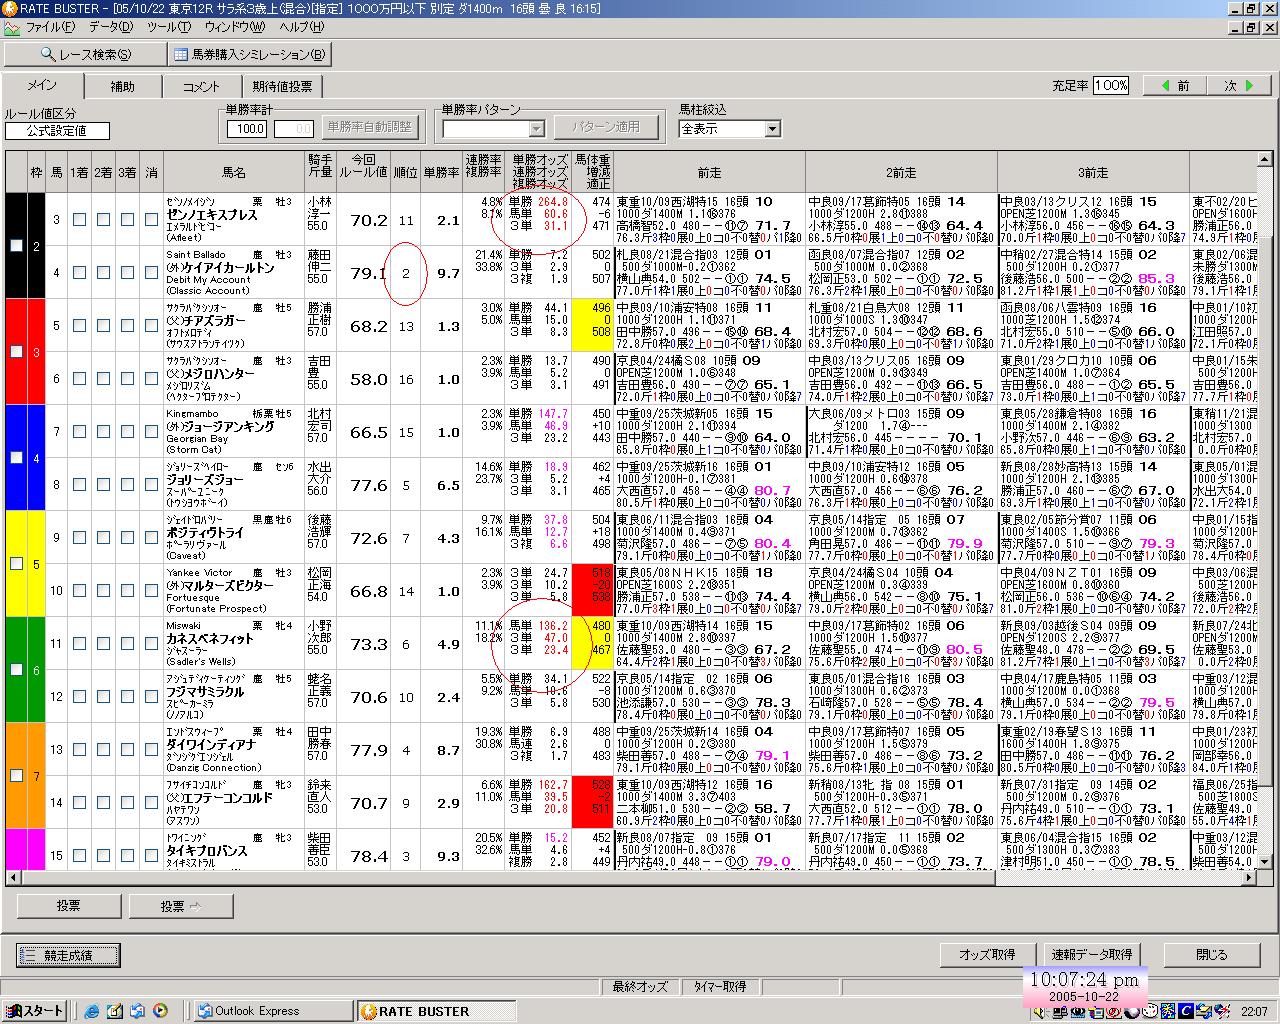
Task: Click the first 投票 button
Action: [69, 906]
